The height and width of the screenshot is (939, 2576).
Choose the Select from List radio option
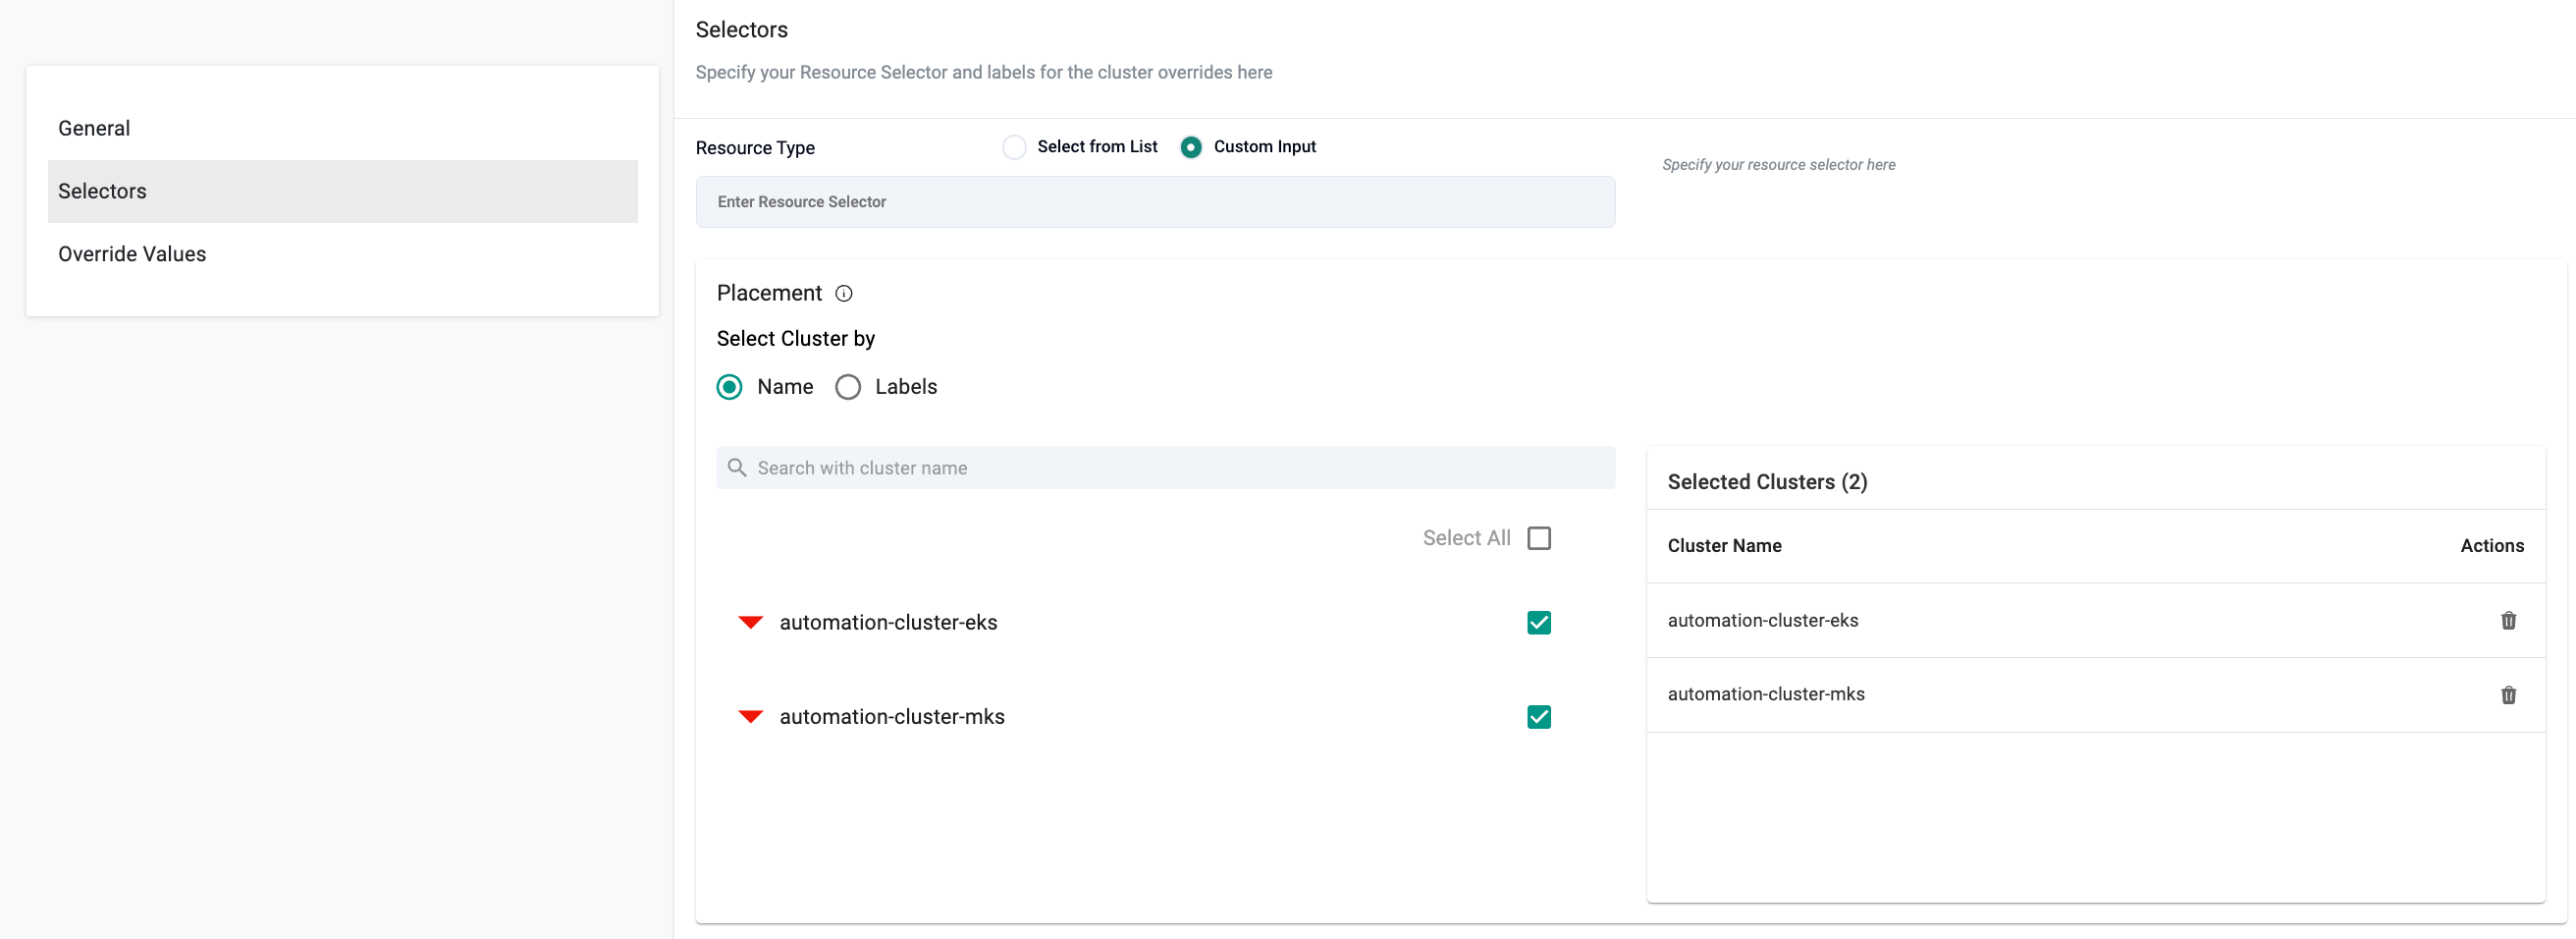1014,147
